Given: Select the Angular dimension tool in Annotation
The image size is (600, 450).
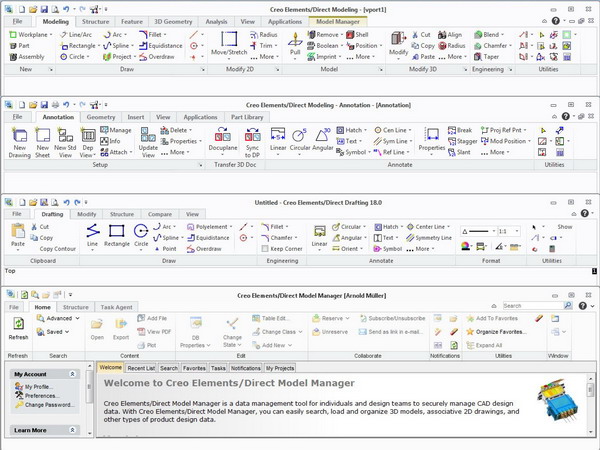Looking at the screenshot, I should (323, 141).
